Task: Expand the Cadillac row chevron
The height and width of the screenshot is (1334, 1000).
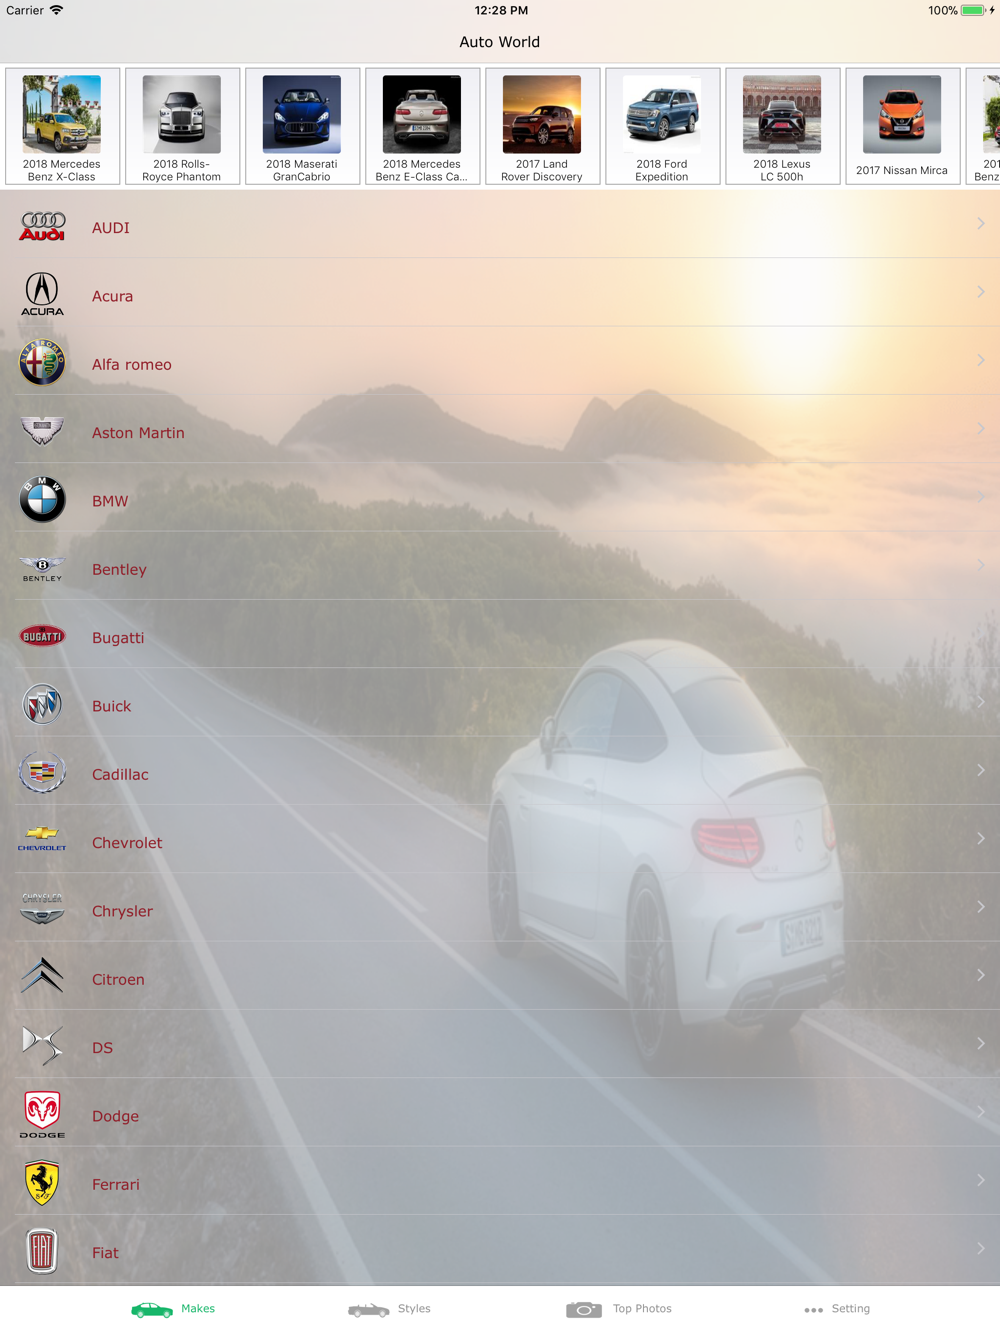Action: (981, 770)
